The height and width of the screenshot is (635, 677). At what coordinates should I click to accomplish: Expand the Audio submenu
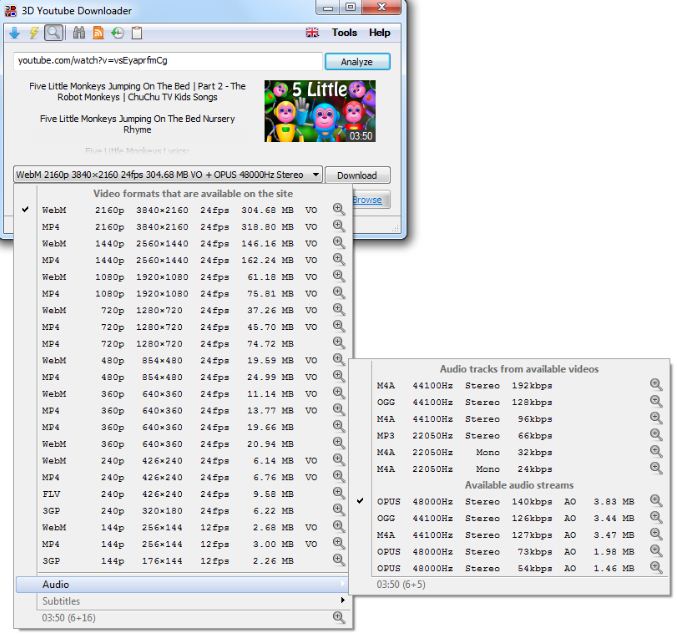[x=180, y=584]
